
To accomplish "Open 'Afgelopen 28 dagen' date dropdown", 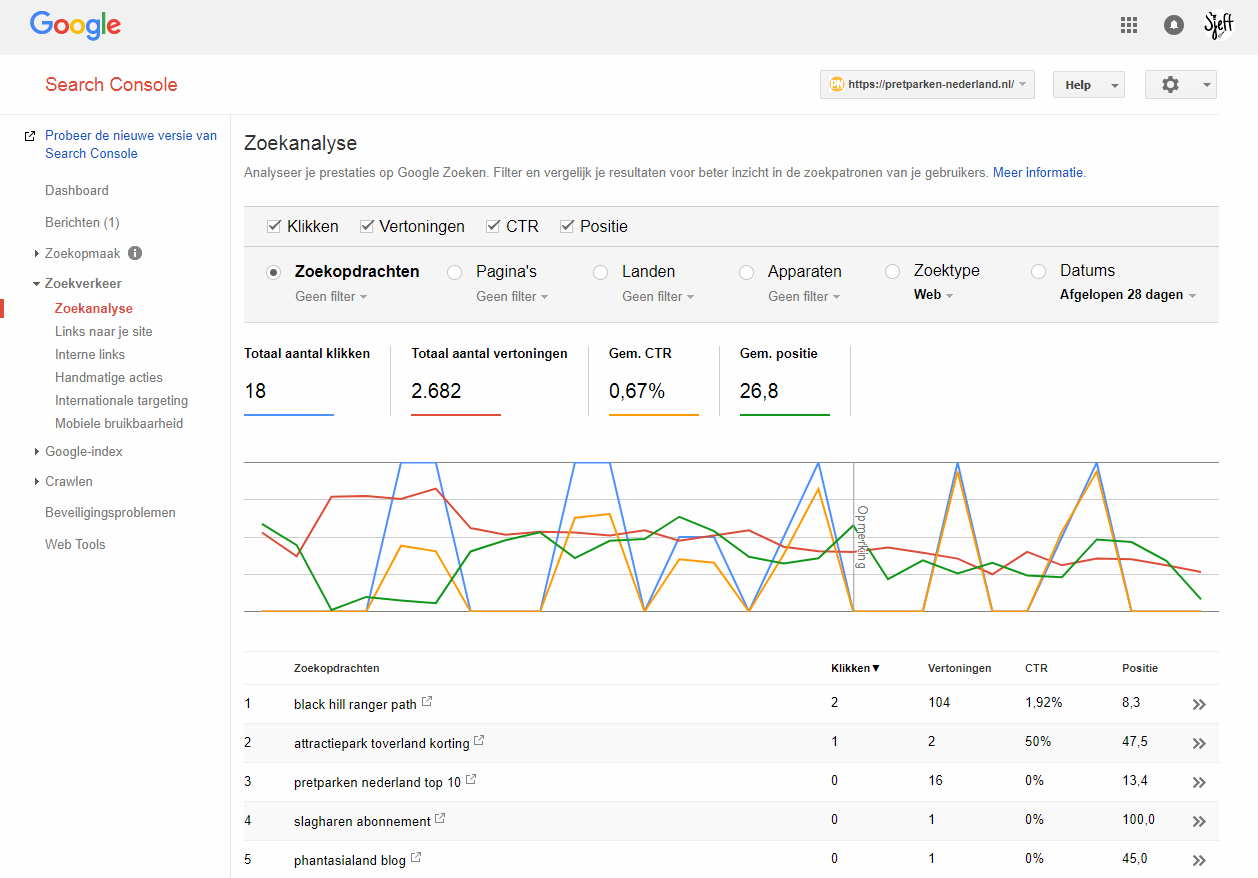I will coord(1128,295).
